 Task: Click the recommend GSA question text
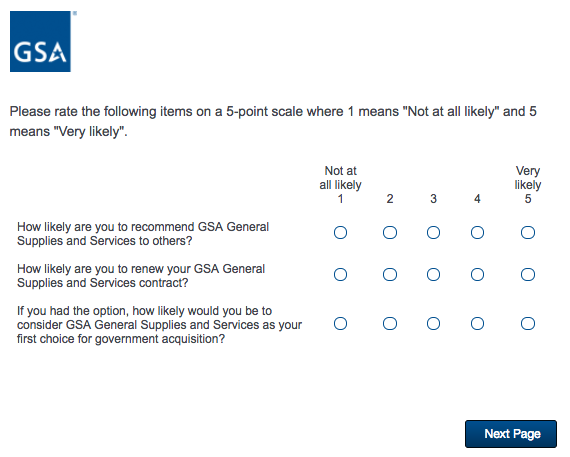pos(143,234)
